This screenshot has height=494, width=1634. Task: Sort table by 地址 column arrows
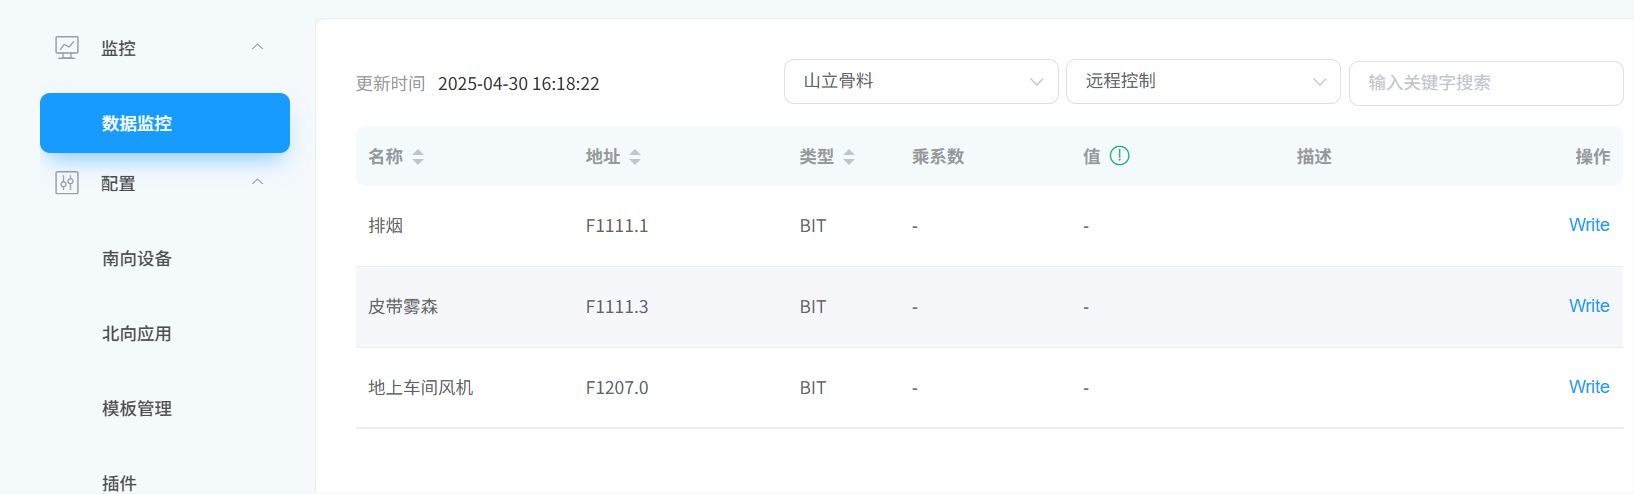pos(635,157)
